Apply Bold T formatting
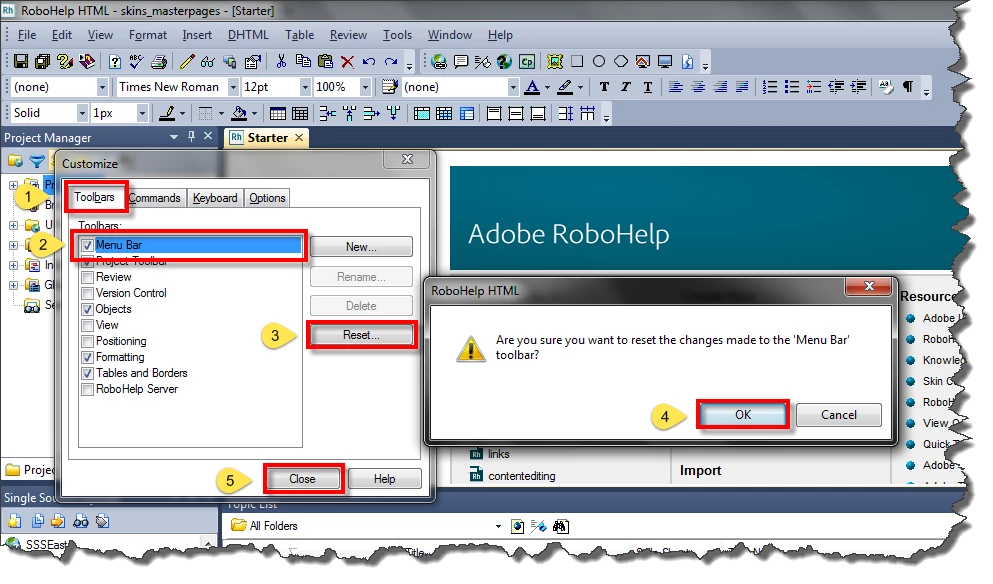 click(604, 87)
